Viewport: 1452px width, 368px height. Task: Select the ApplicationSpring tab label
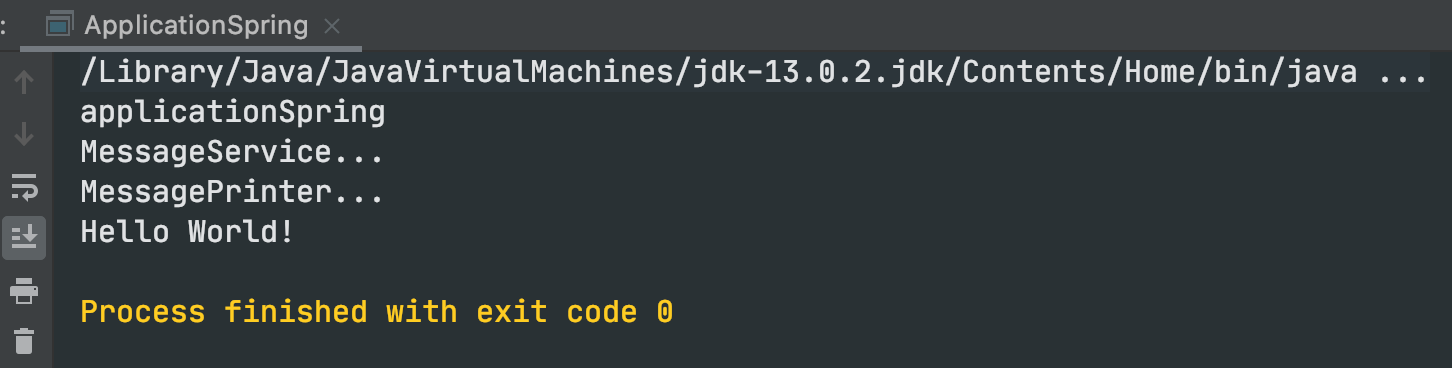pos(196,25)
